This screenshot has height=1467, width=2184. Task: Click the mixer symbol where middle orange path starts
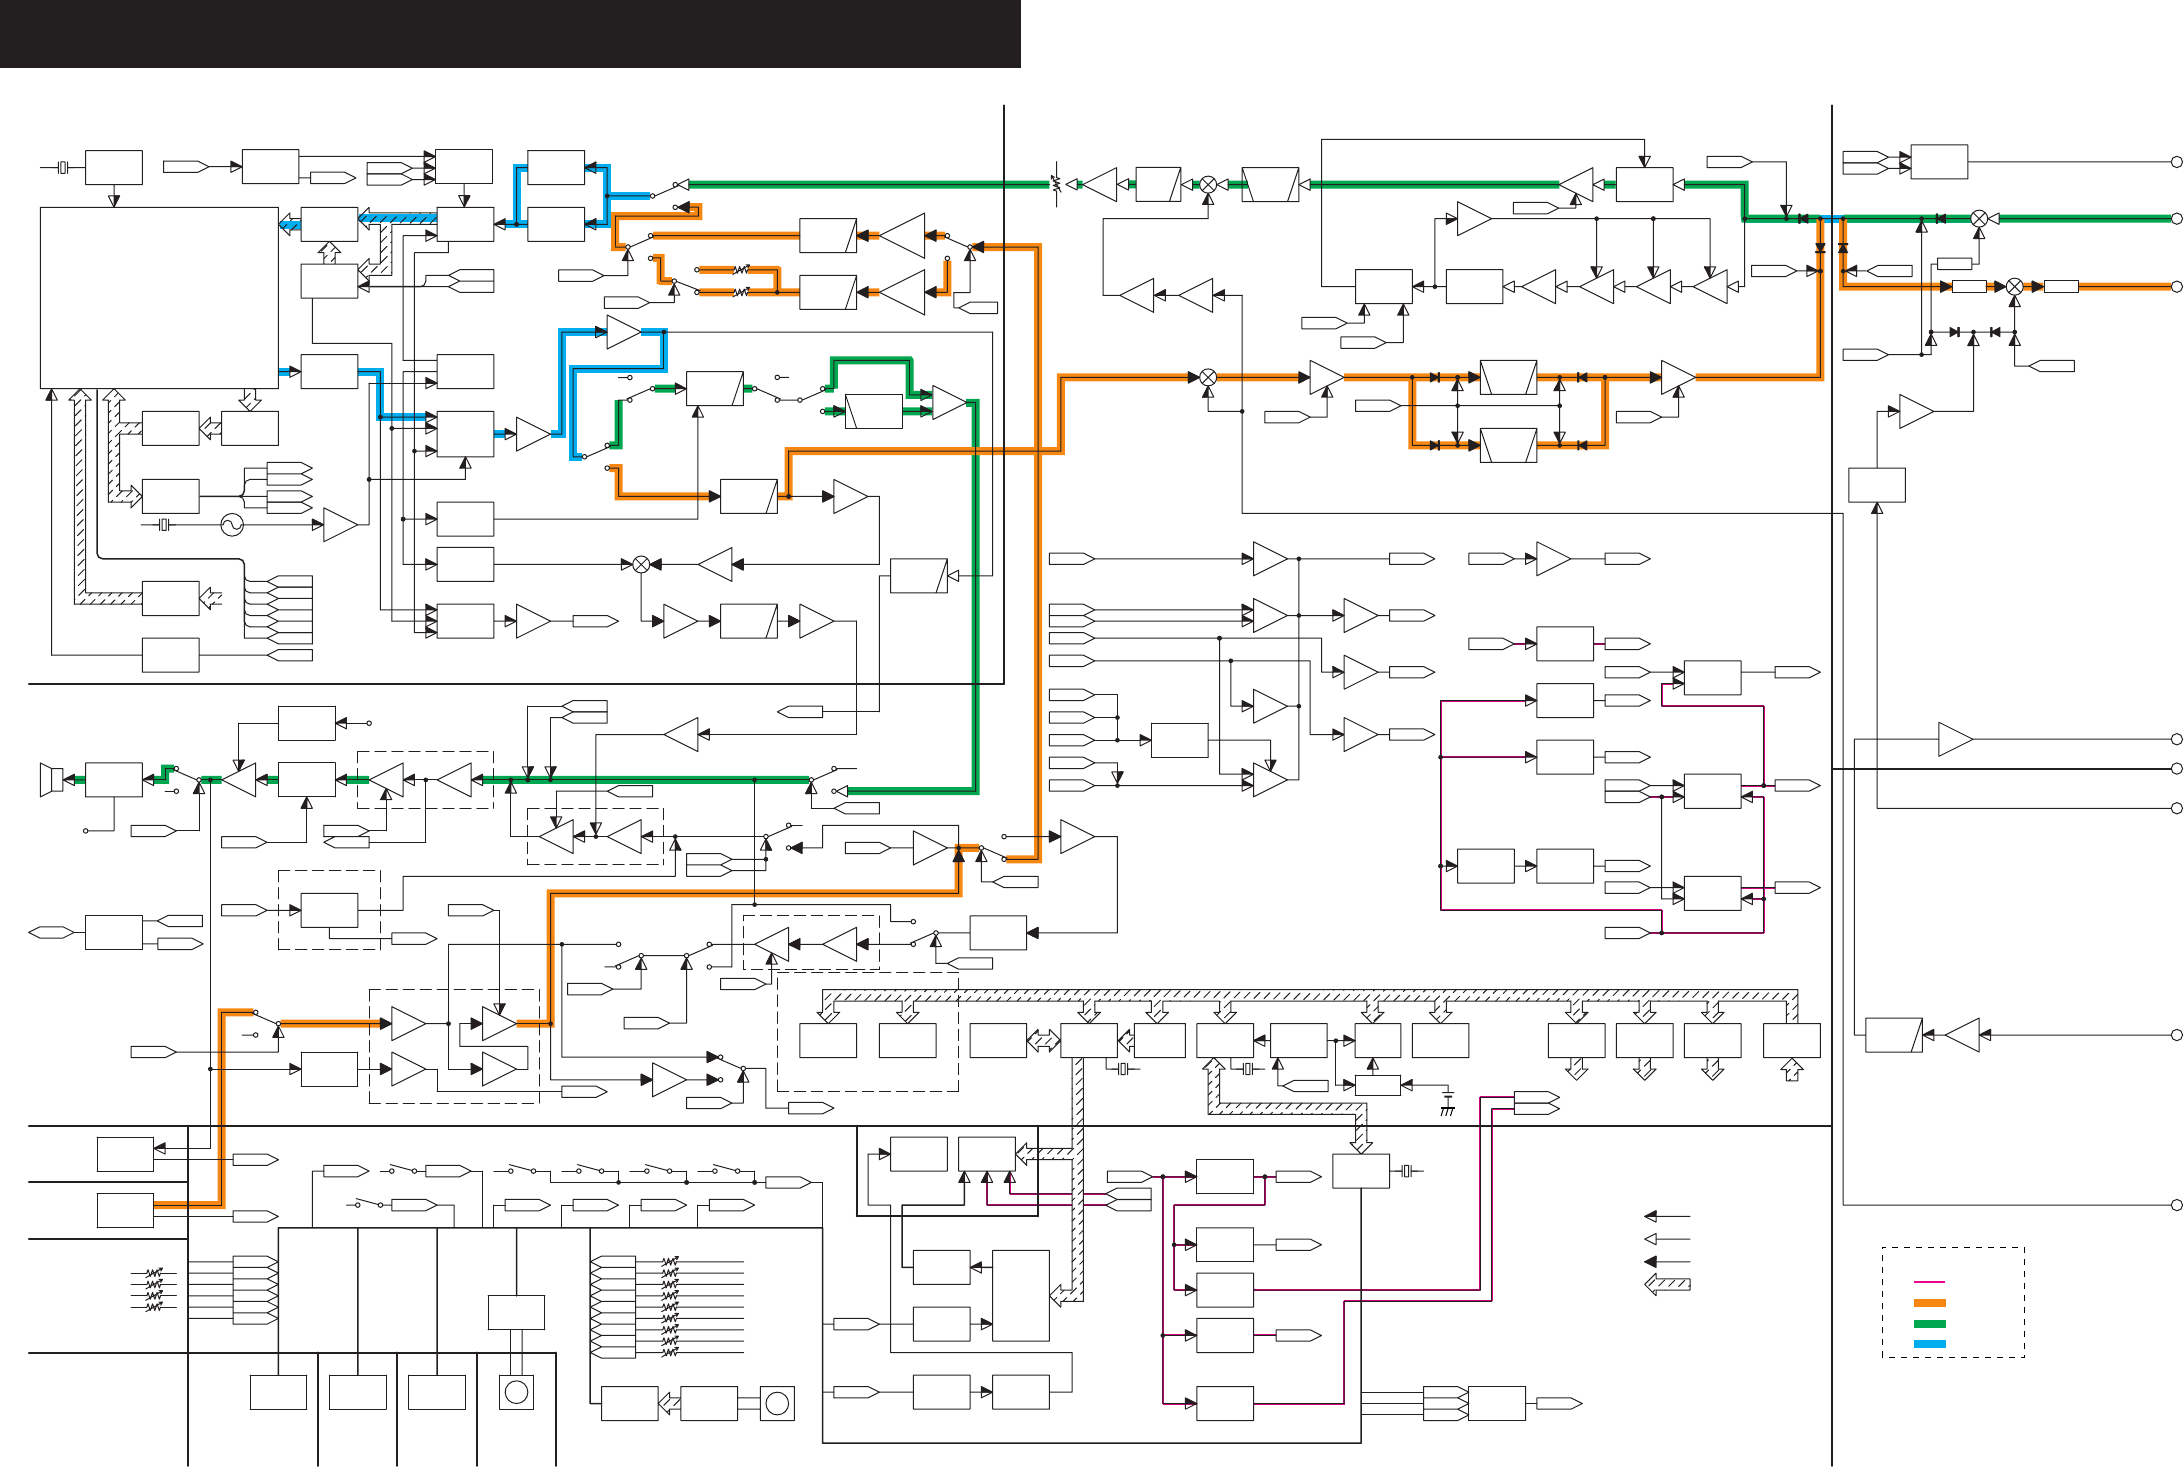tap(1208, 377)
